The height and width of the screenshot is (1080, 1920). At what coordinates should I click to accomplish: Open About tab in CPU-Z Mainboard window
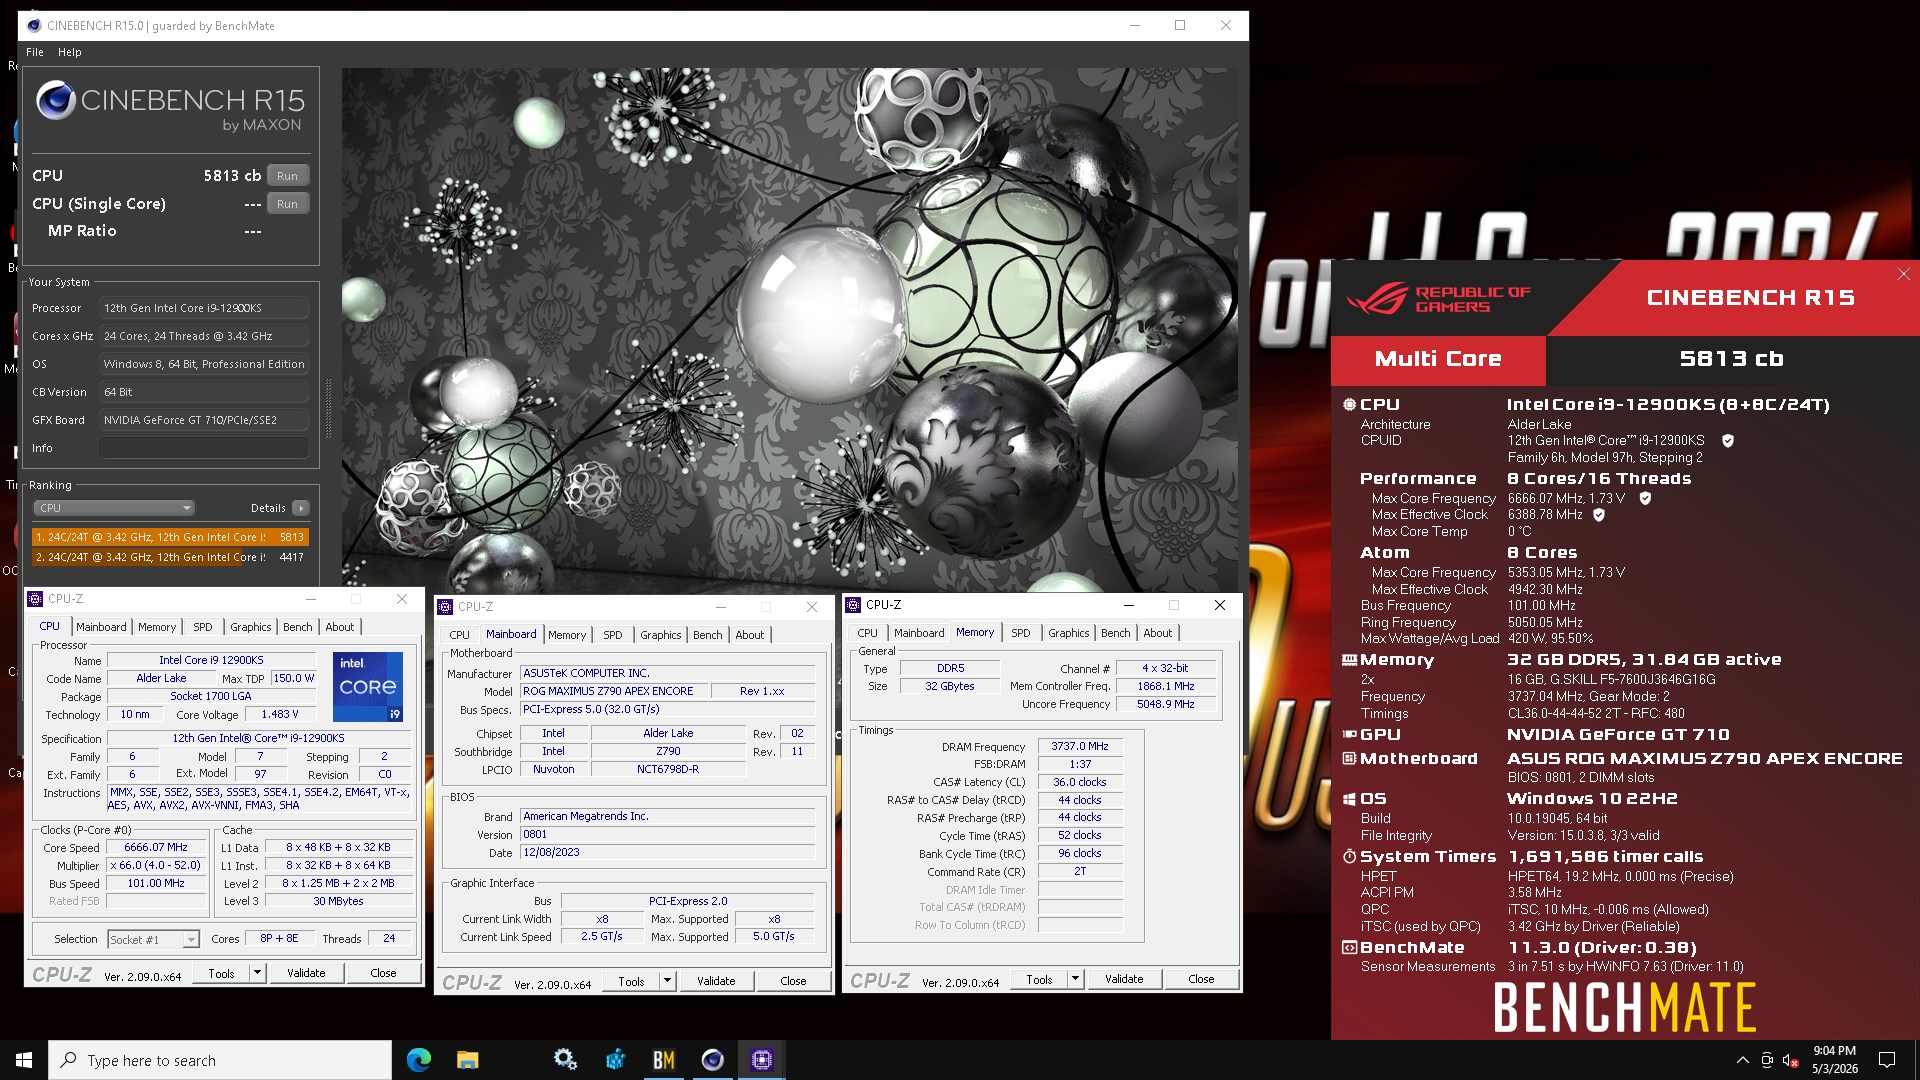750,635
